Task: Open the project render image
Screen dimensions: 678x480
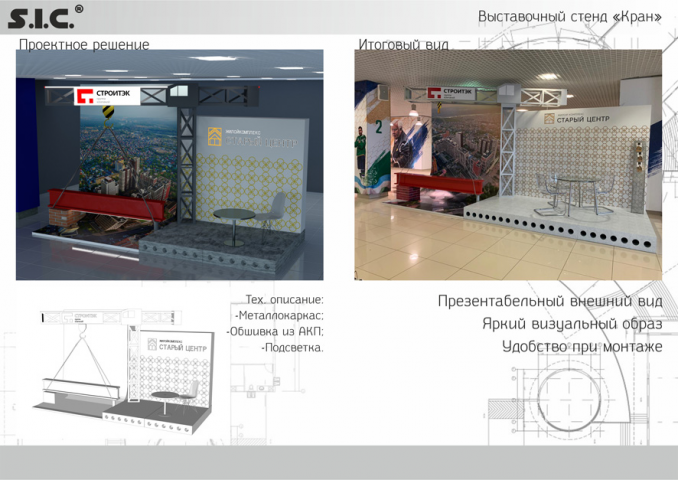Action: (x=170, y=165)
